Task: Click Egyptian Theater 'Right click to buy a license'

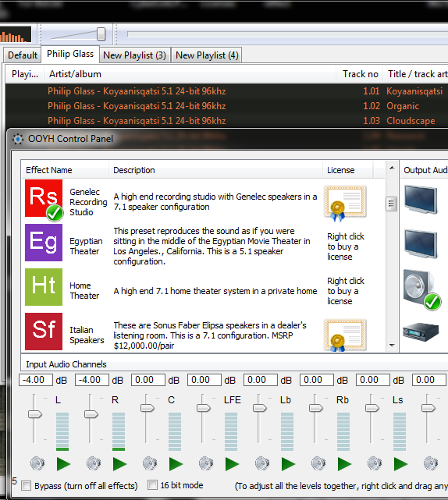Action: click(x=346, y=247)
